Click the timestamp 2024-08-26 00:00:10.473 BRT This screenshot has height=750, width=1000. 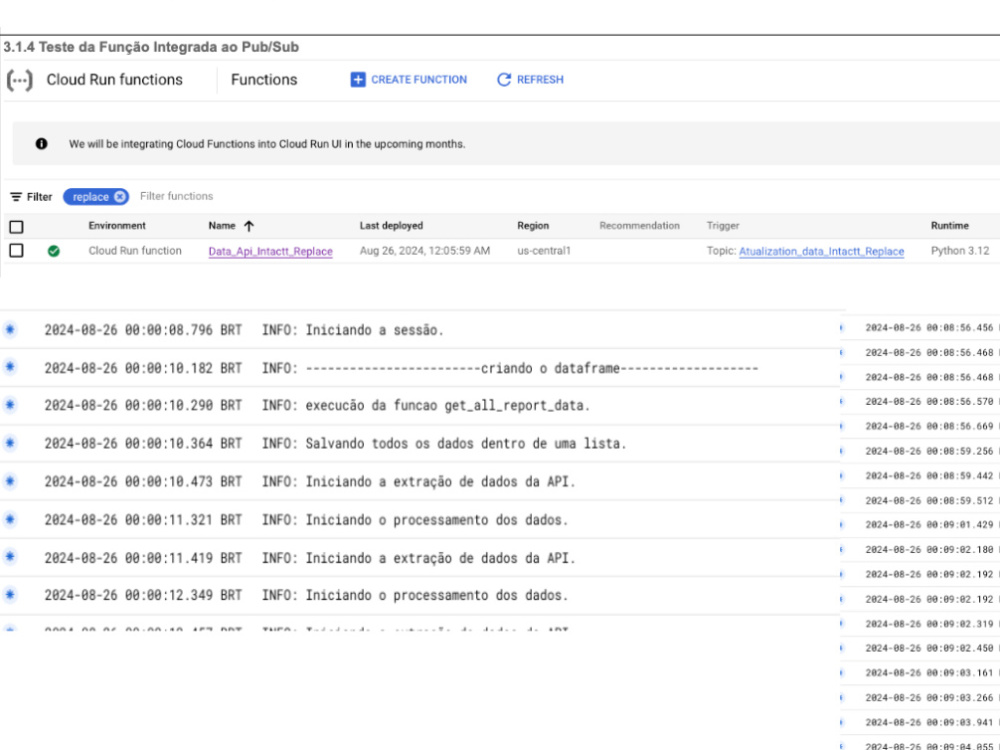(143, 482)
